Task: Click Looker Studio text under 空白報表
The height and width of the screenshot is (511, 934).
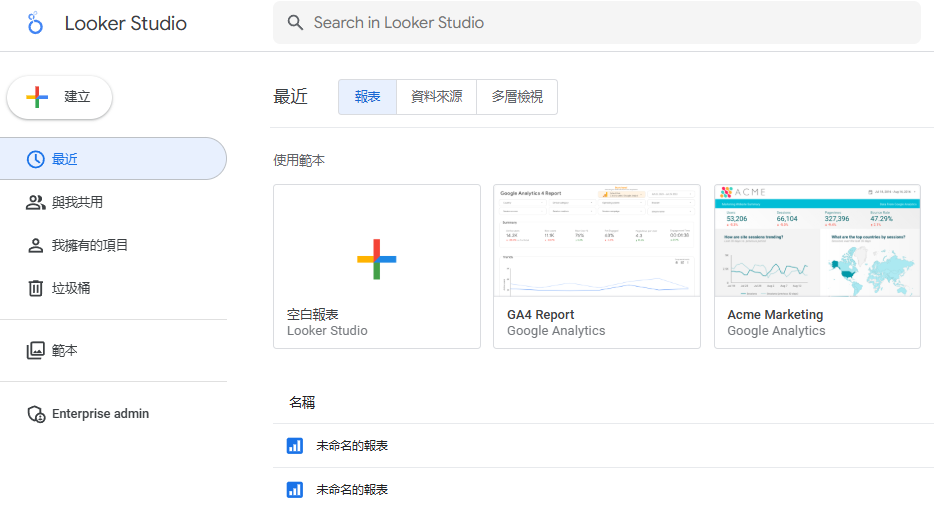Action: pyautogui.click(x=327, y=331)
